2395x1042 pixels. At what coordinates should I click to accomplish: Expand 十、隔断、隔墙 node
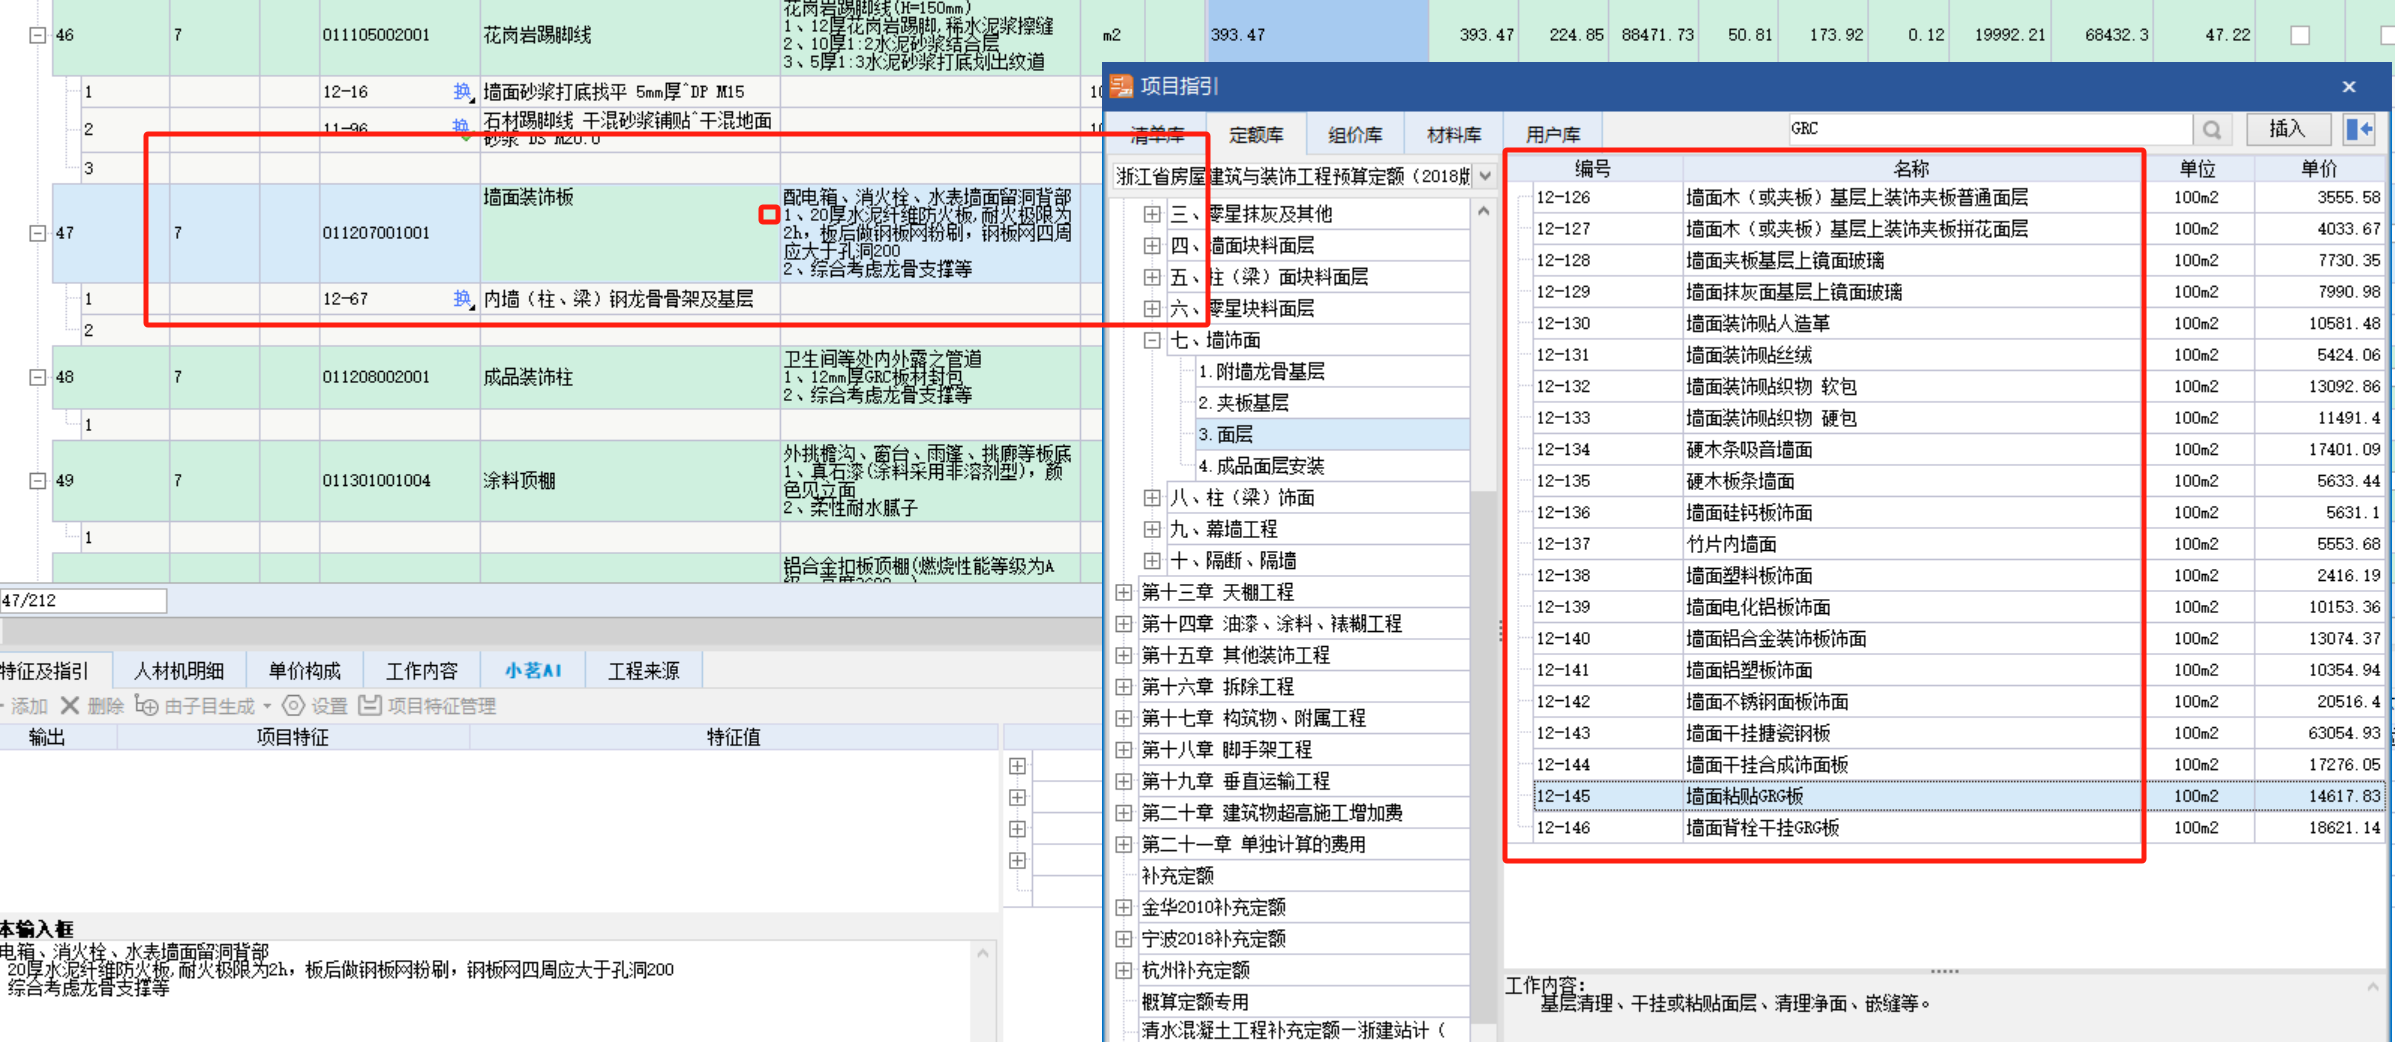[1152, 560]
